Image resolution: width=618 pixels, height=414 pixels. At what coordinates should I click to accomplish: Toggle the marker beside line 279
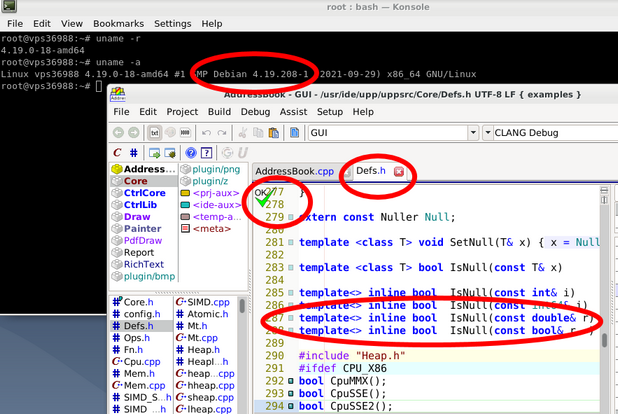tap(291, 217)
